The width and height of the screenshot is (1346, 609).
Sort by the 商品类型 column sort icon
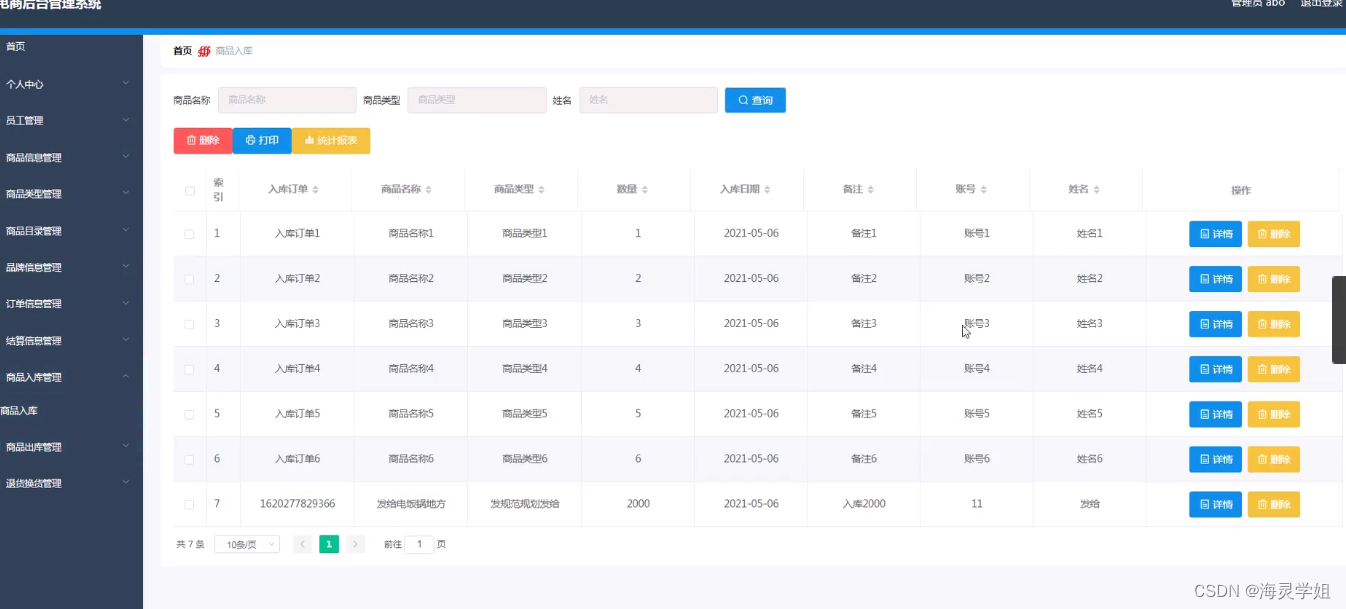[543, 190]
